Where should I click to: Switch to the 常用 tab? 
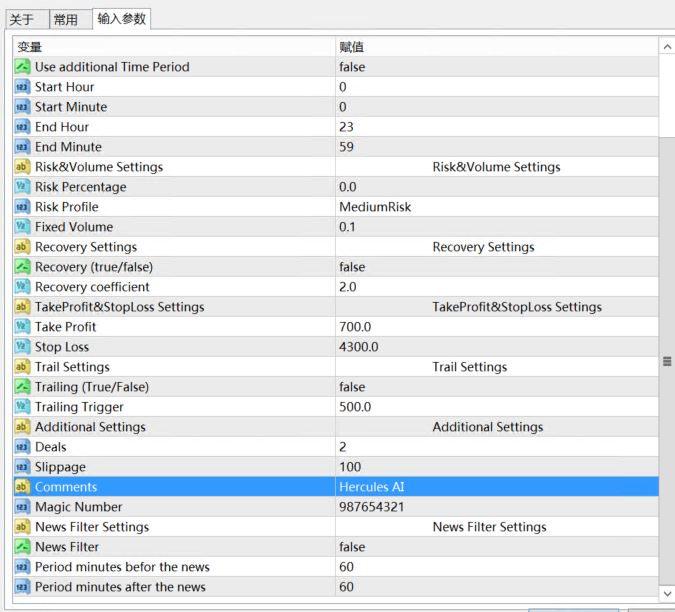[x=70, y=19]
